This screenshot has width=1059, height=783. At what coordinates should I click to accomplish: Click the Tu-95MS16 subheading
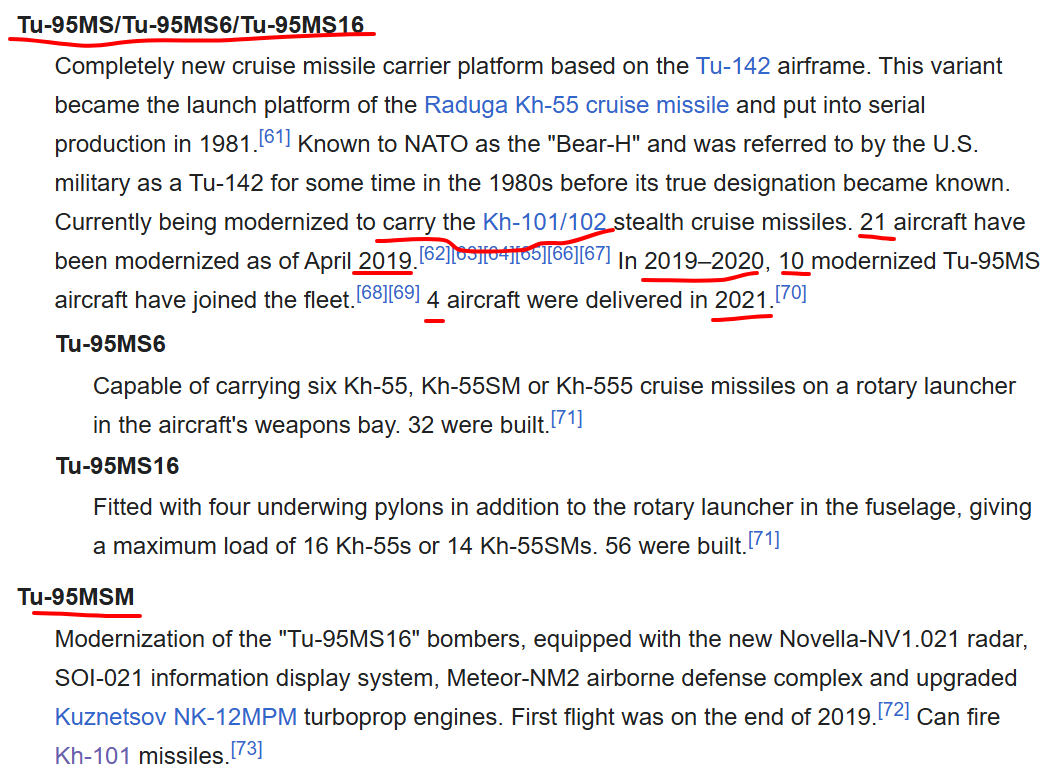118,465
